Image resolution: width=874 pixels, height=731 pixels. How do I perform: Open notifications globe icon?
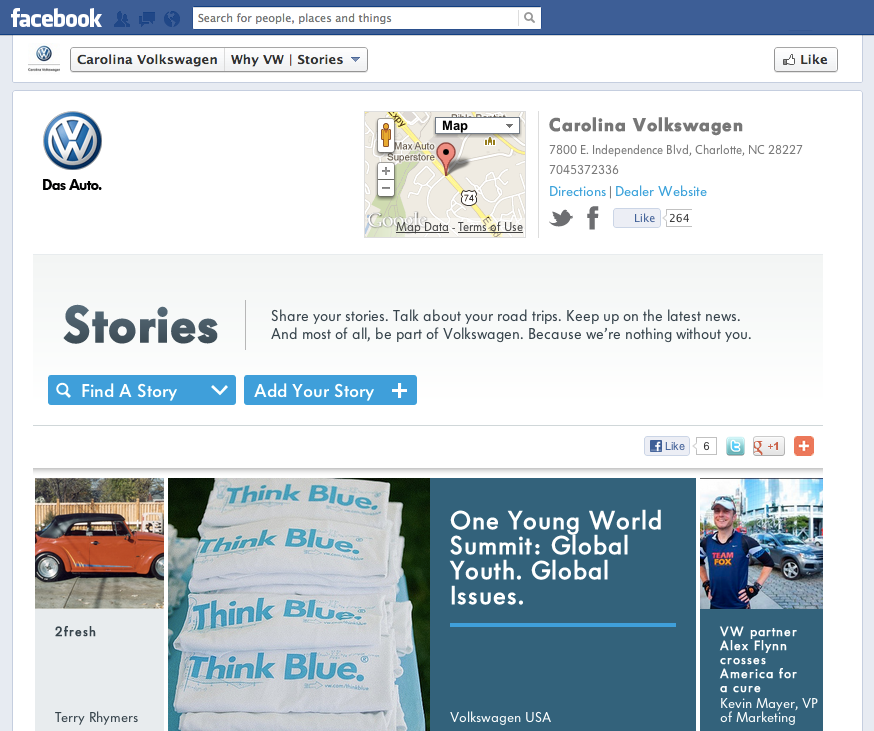coord(172,20)
